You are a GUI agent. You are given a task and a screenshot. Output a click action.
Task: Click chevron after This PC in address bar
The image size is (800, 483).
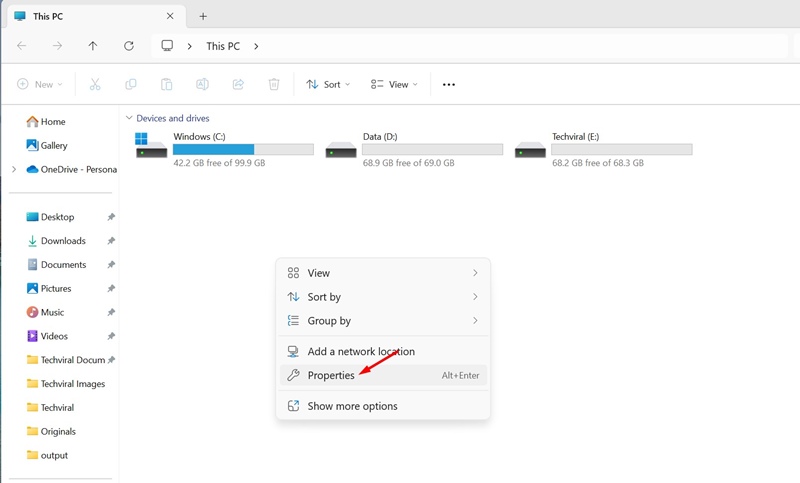pos(256,46)
